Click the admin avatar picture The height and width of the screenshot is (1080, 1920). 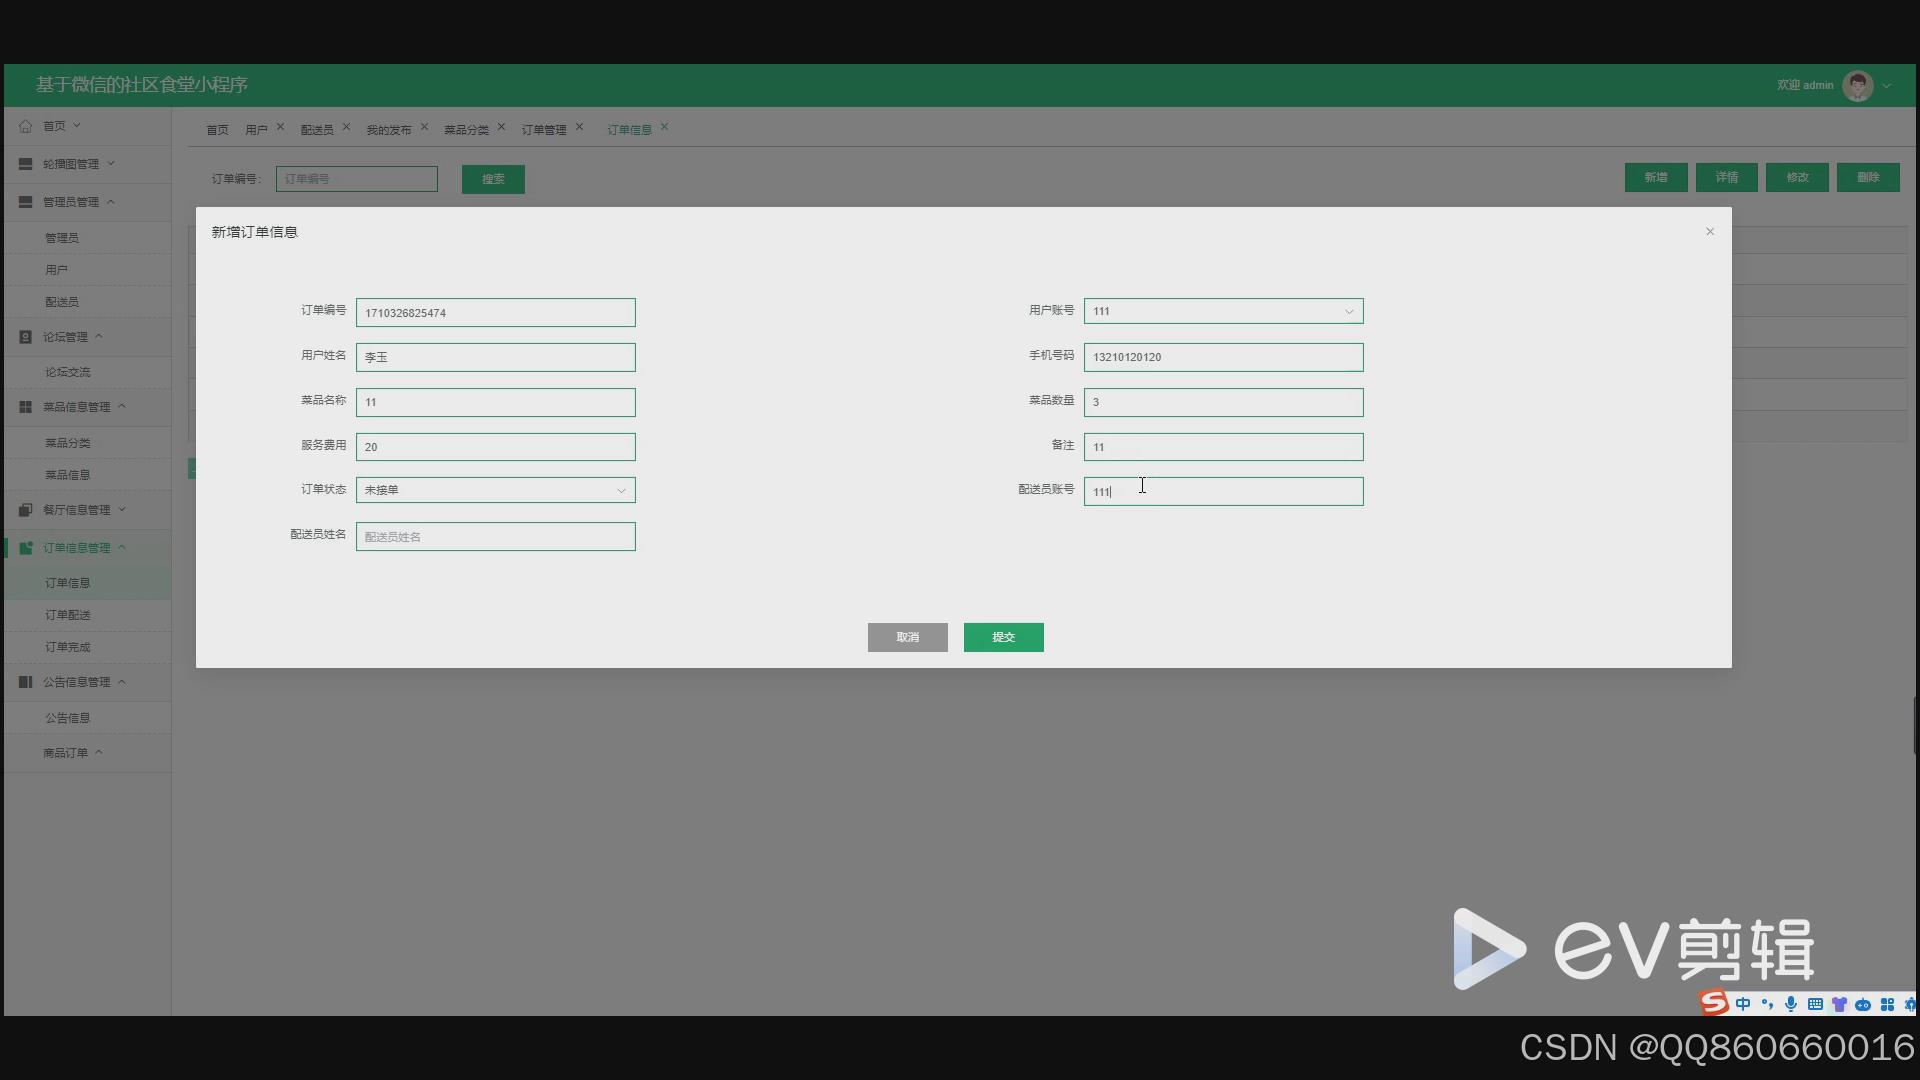1857,86
